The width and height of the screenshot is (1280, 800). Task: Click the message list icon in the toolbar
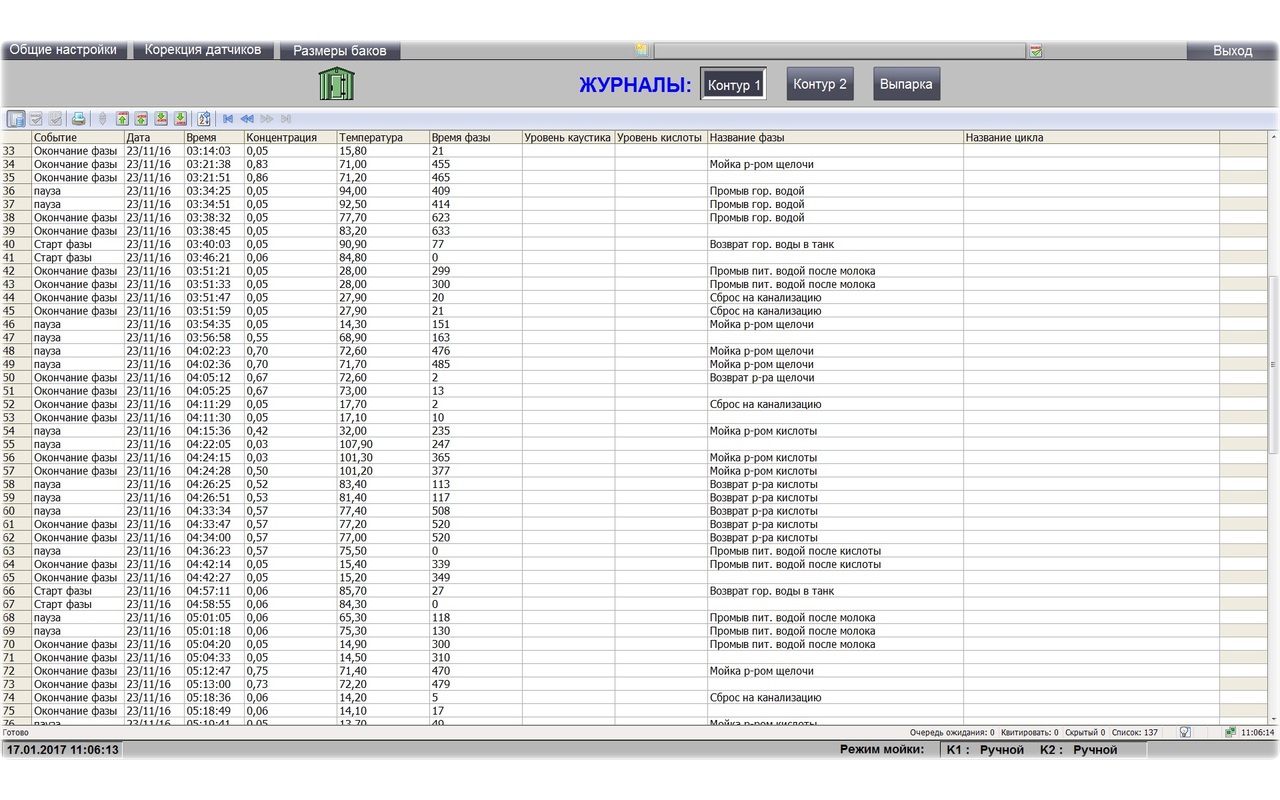(x=16, y=118)
